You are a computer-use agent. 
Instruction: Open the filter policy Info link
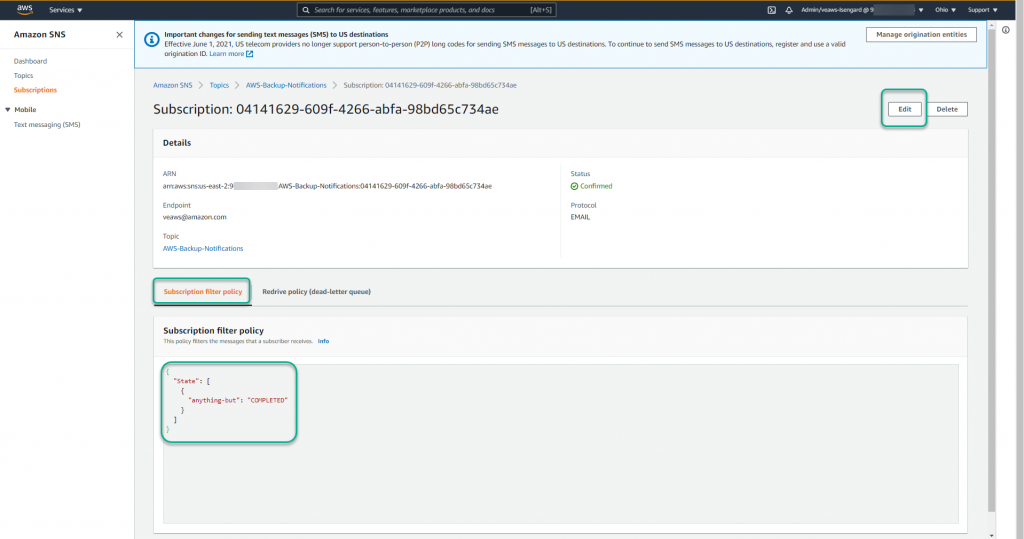click(323, 341)
